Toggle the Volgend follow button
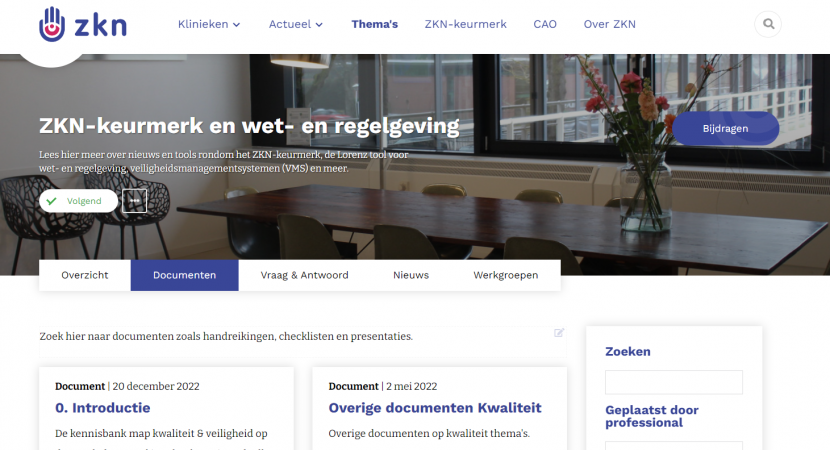 tap(78, 201)
